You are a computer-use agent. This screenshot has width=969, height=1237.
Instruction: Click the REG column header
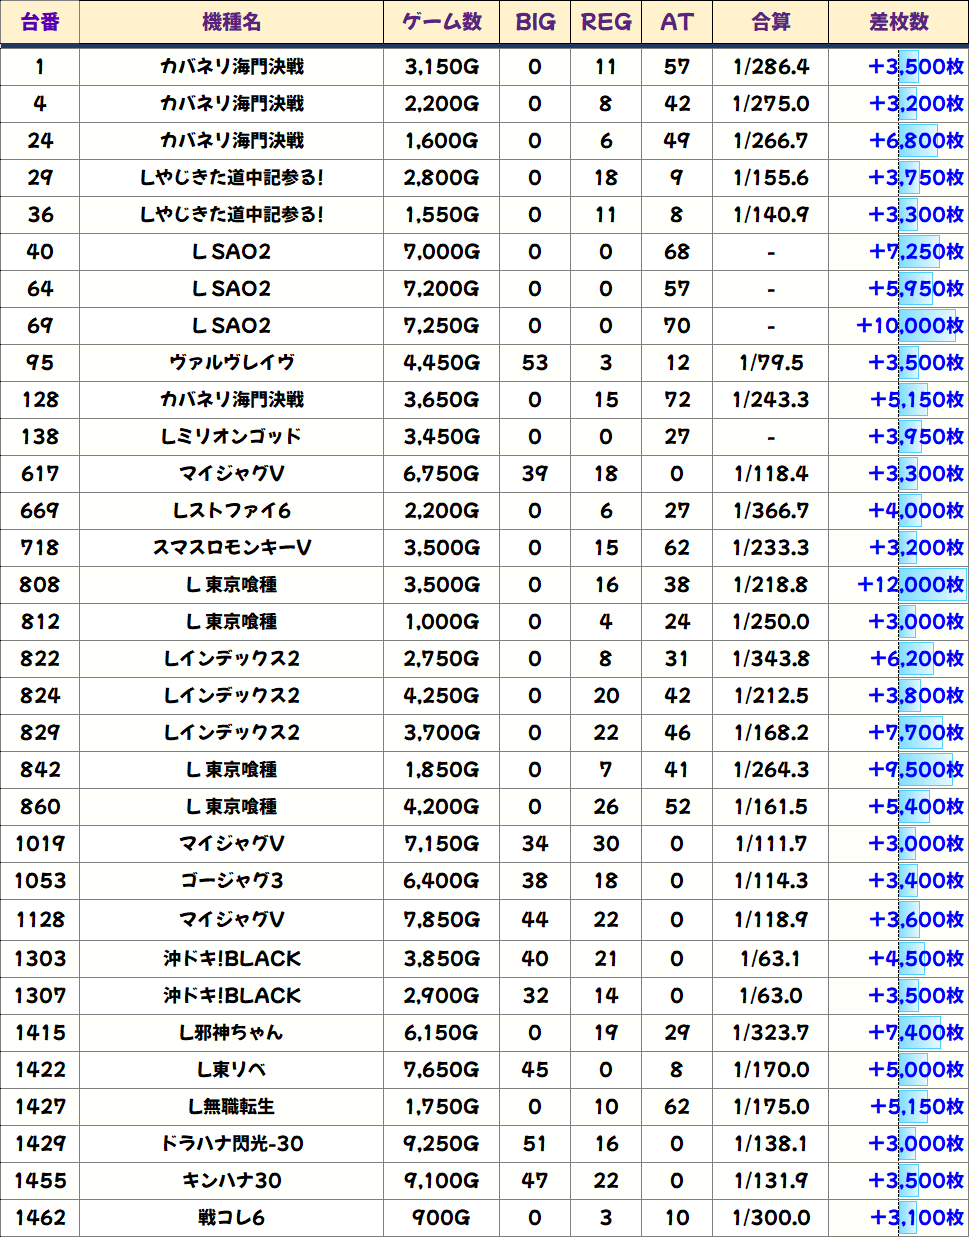tap(606, 22)
